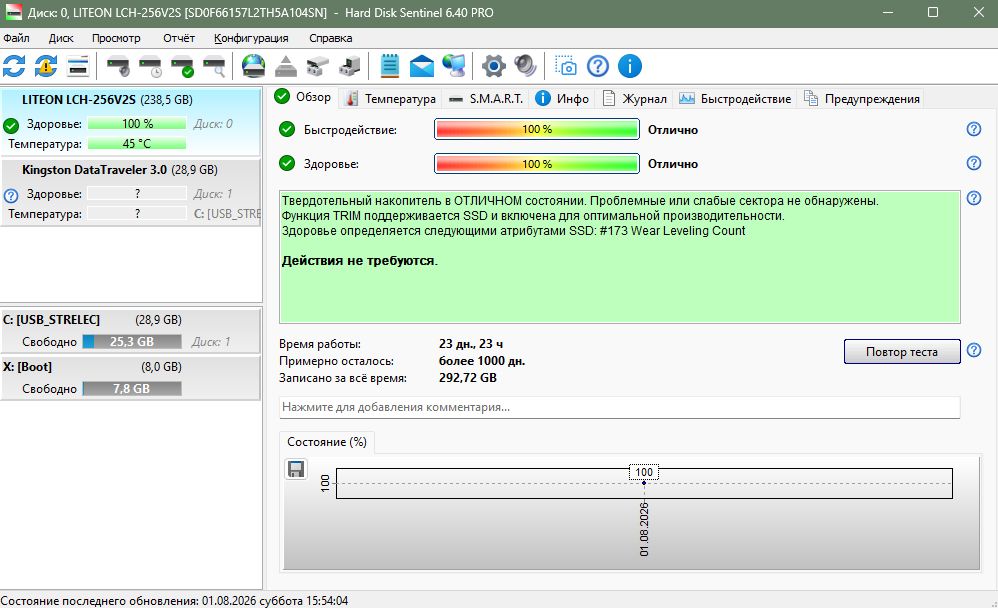
Task: Click the 25,3 GB free space bar
Action: 132,342
